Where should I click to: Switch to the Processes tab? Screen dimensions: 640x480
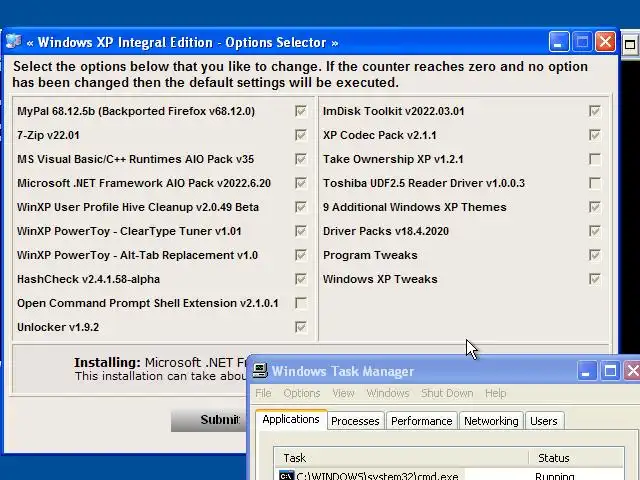[355, 421]
